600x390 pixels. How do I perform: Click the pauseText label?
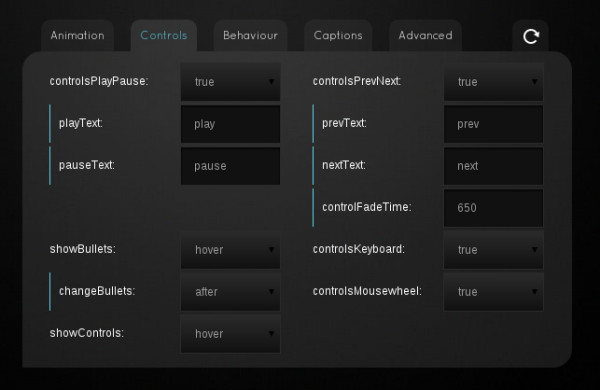pyautogui.click(x=87, y=165)
